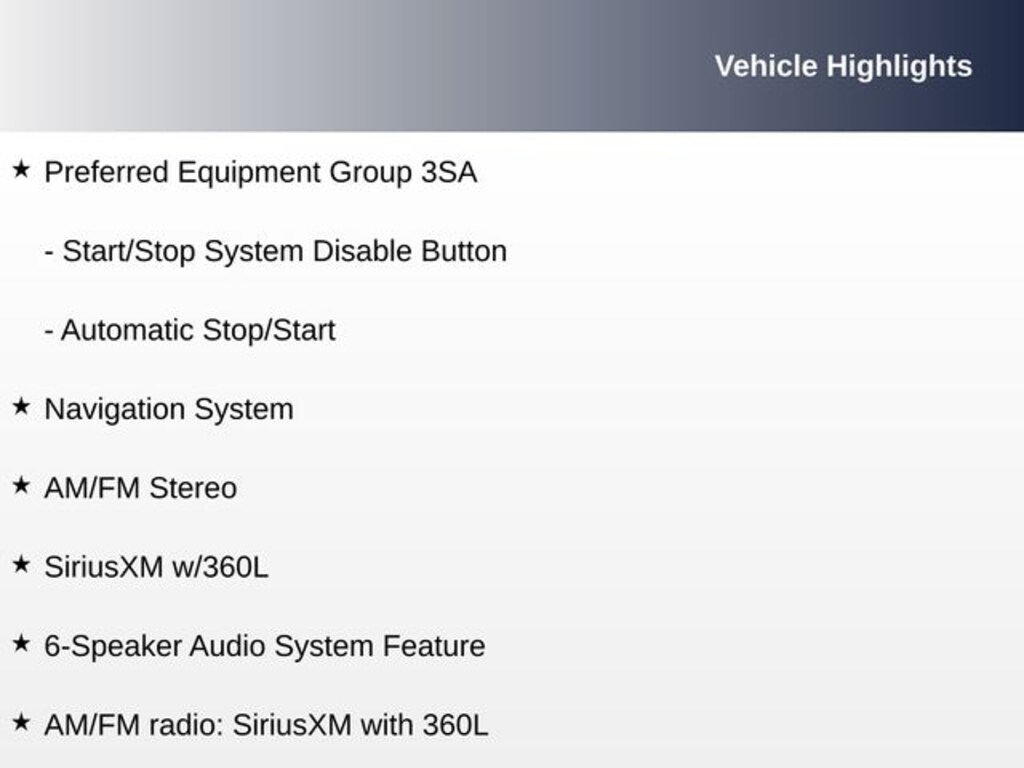Click the dash before Start/Stop System Disable Button
The image size is (1024, 768).
click(x=49, y=252)
